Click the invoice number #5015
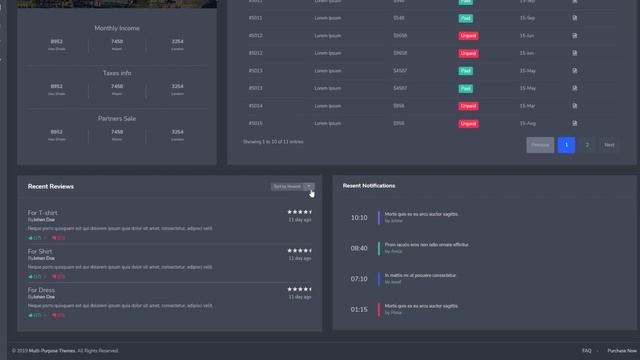This screenshot has width=640, height=360. coord(256,123)
